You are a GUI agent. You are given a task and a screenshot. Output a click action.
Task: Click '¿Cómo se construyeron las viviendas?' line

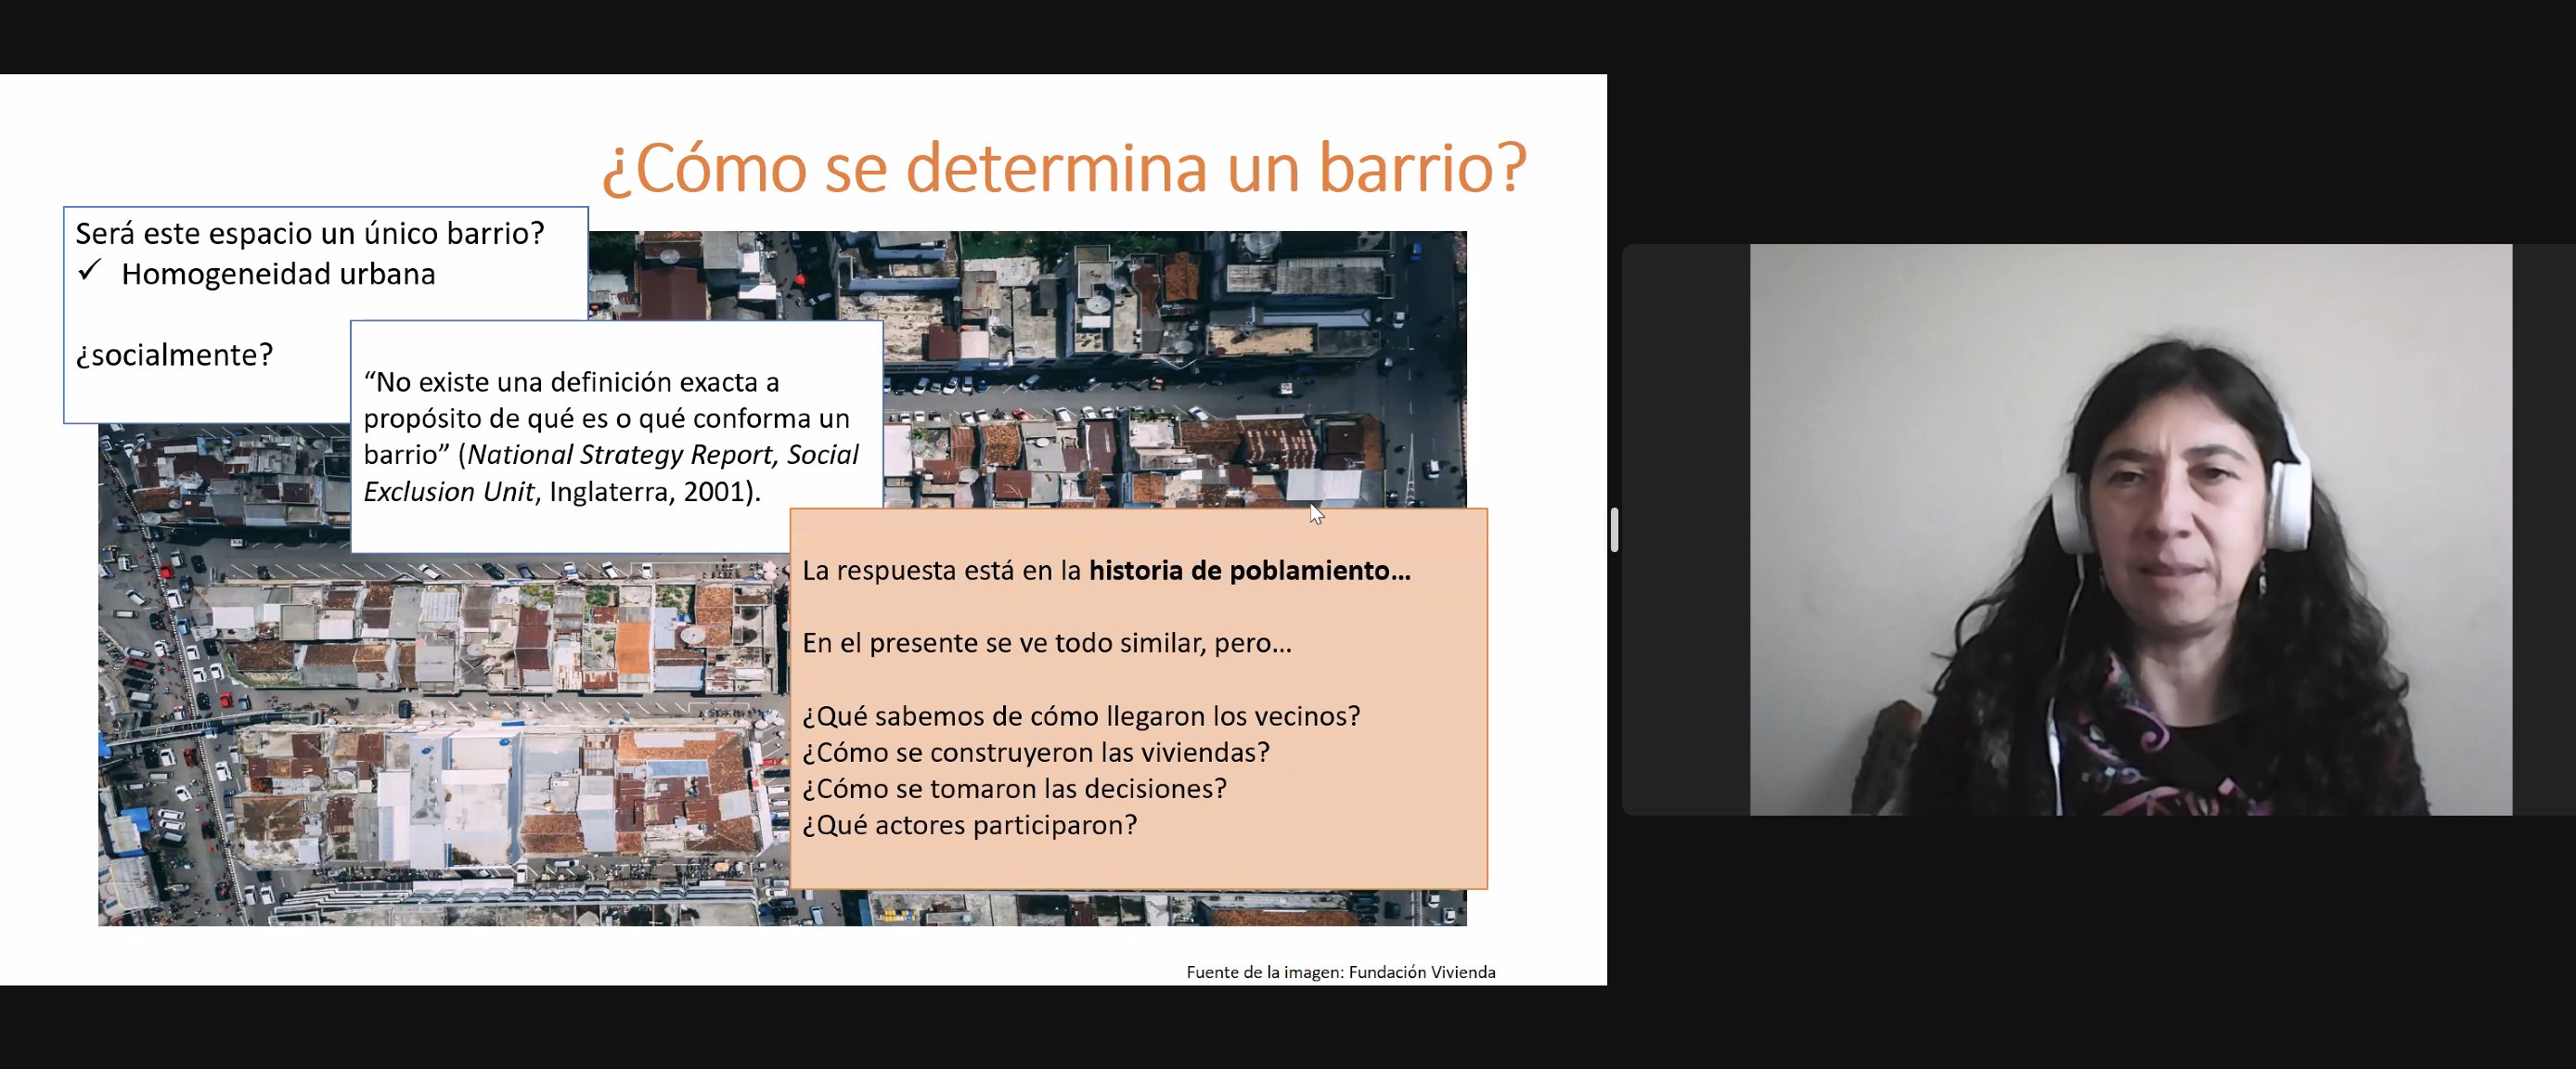1035,752
